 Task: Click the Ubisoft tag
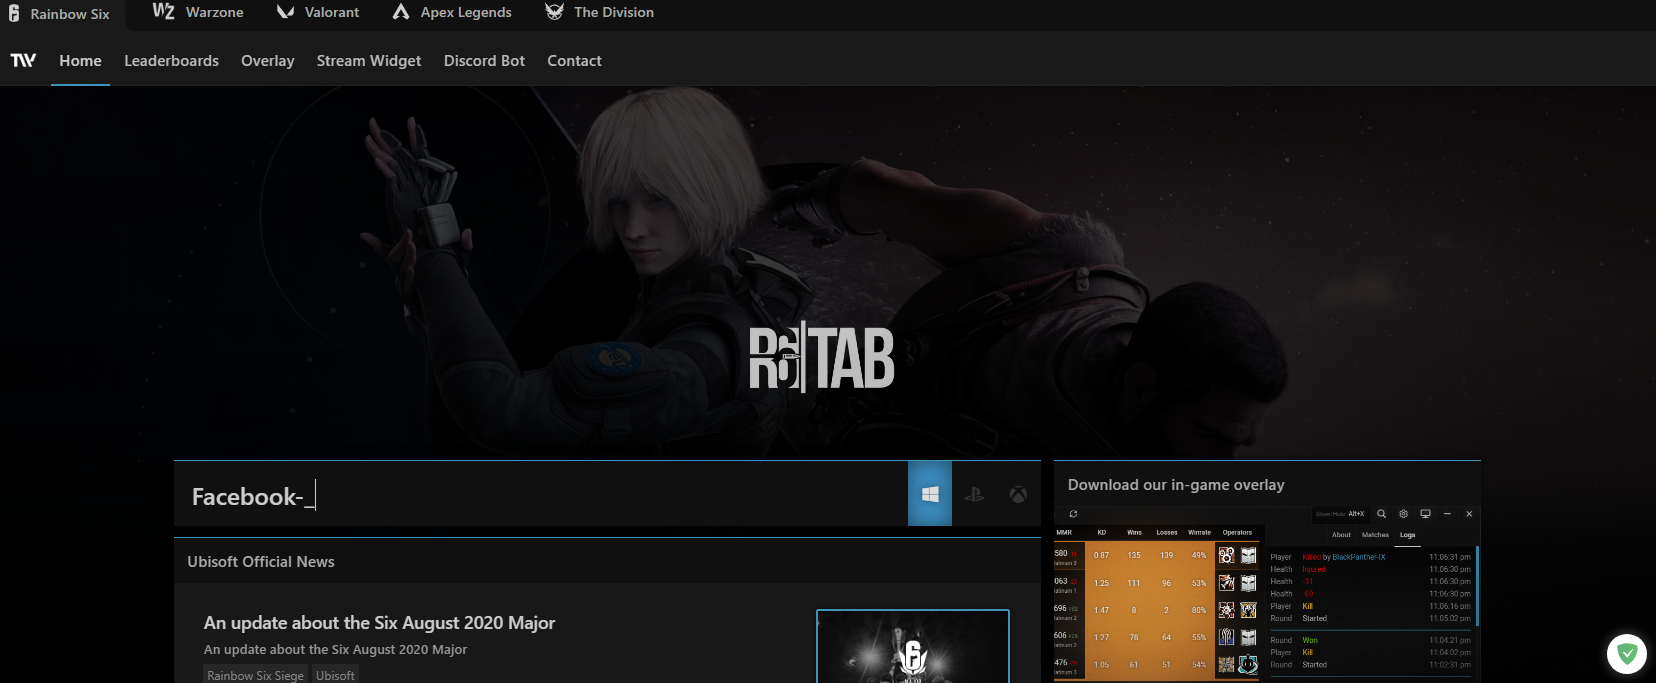pos(335,675)
